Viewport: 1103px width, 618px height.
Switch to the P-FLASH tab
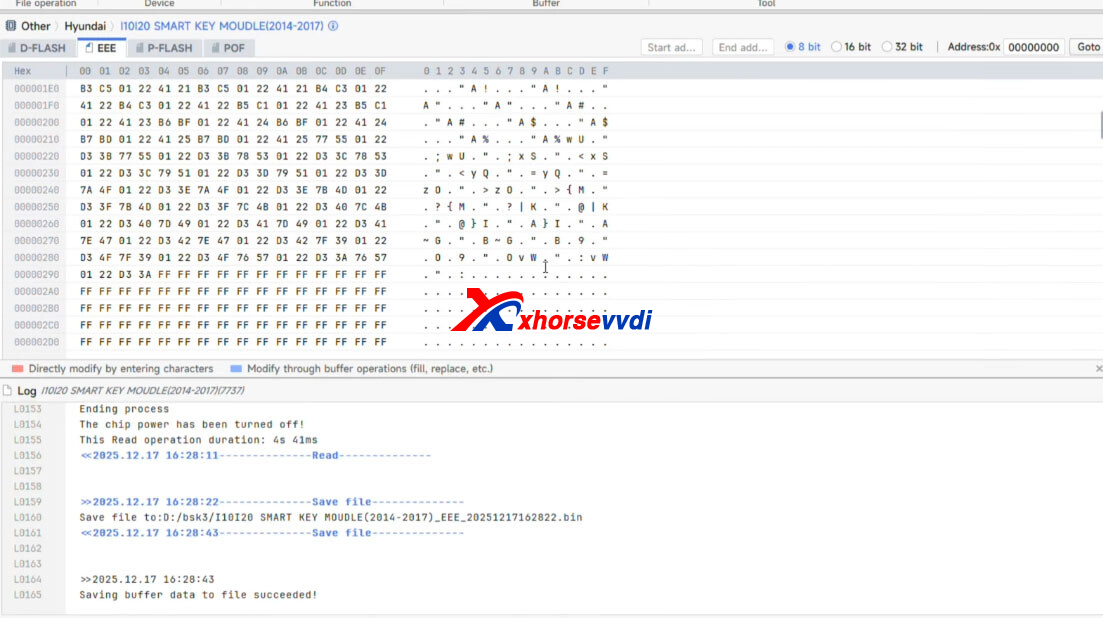pos(164,47)
